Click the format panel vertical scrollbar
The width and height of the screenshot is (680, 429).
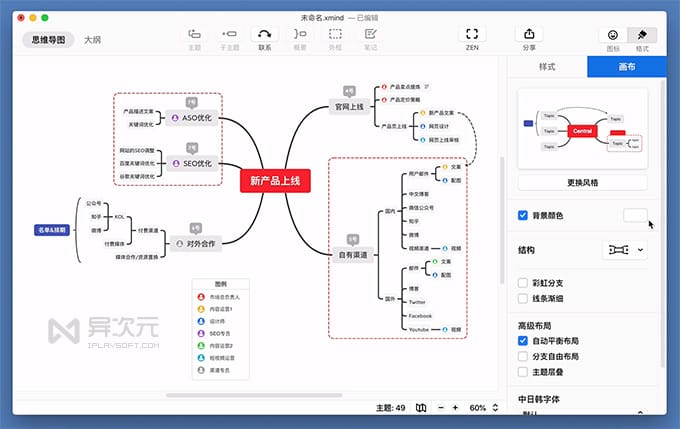(663, 223)
